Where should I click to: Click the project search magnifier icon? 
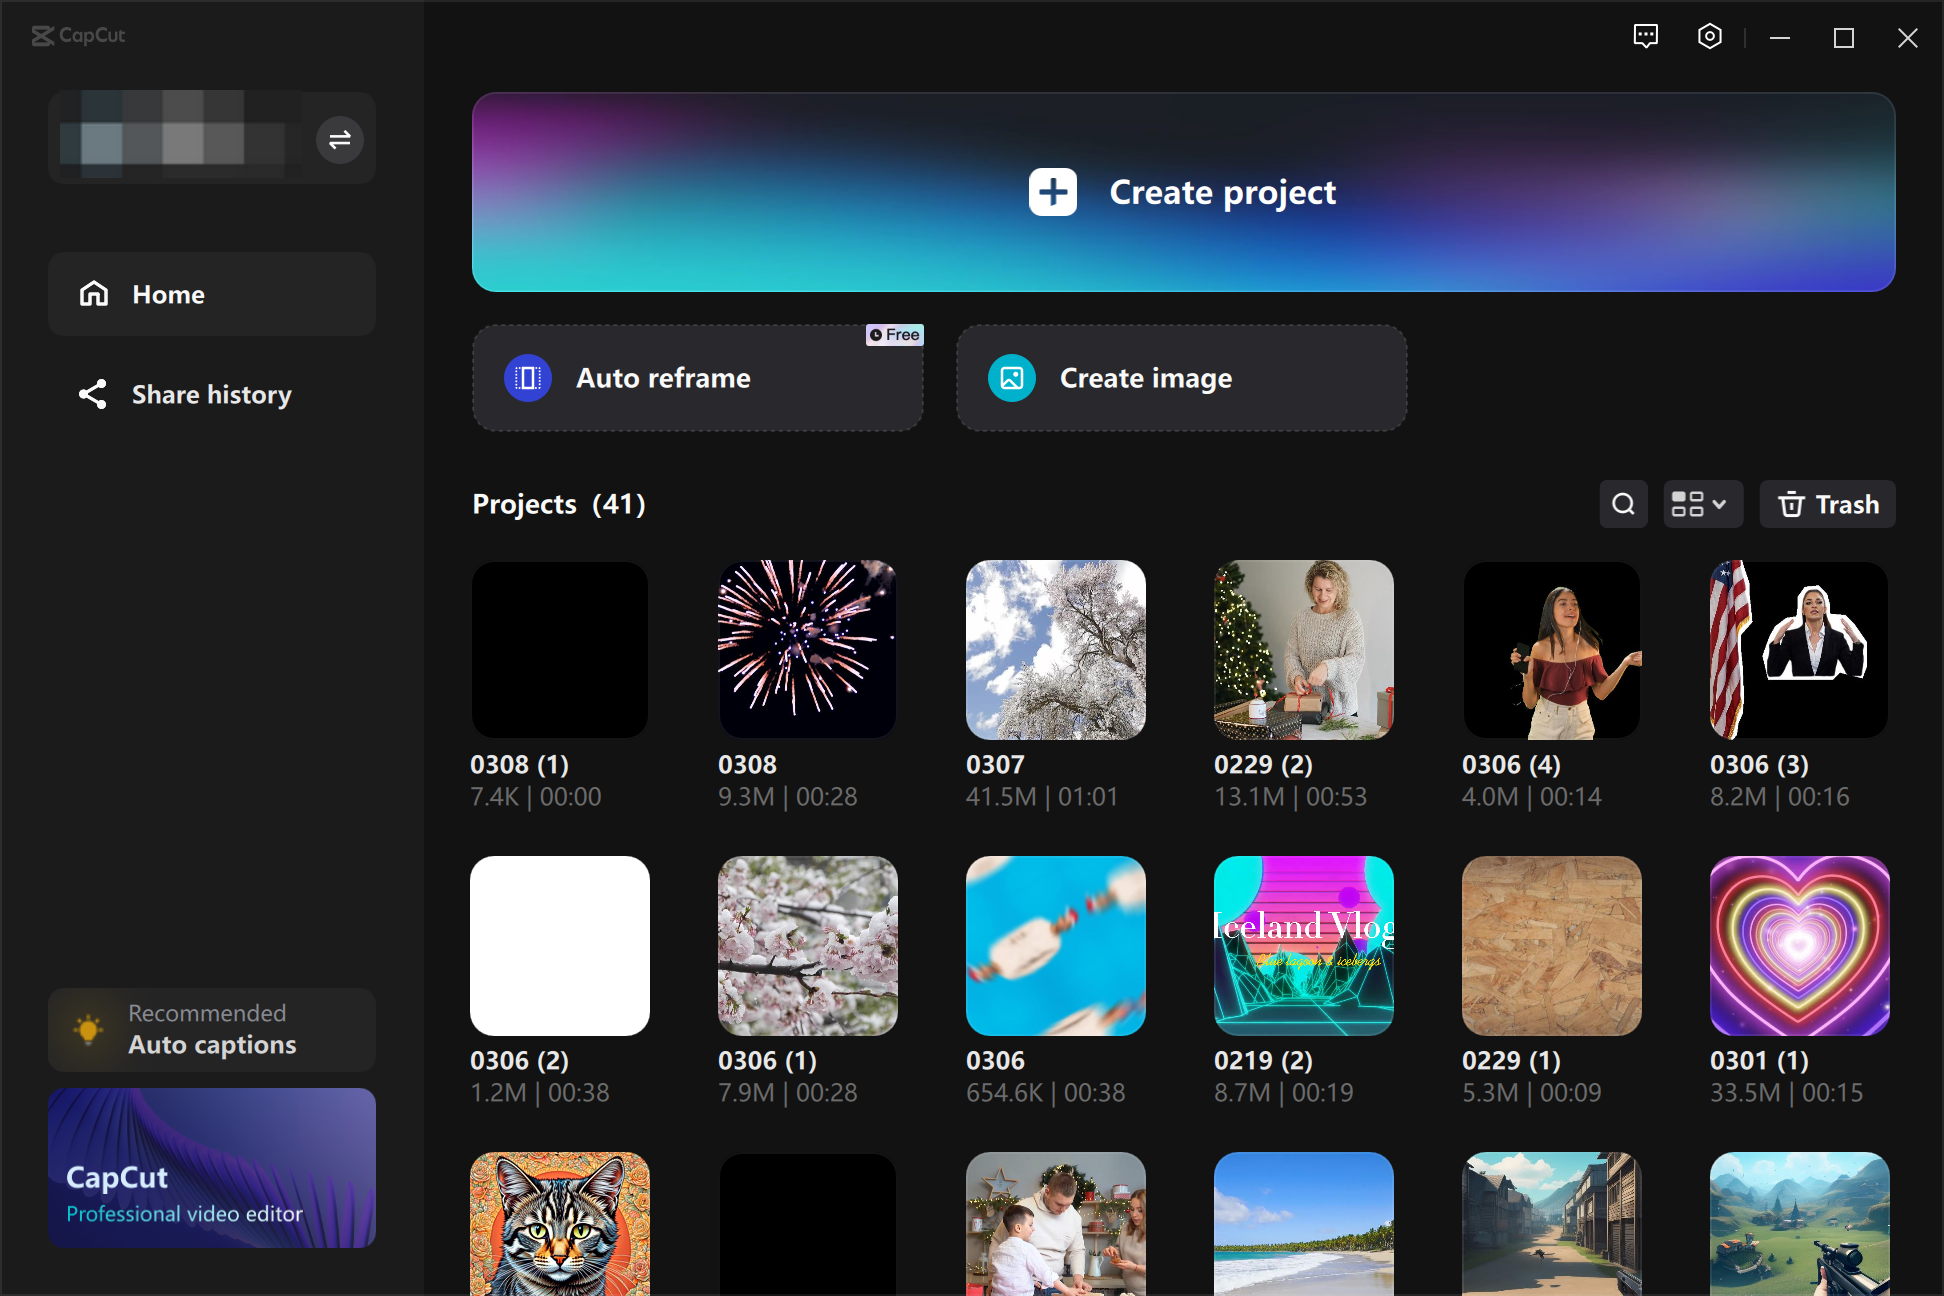[1623, 504]
